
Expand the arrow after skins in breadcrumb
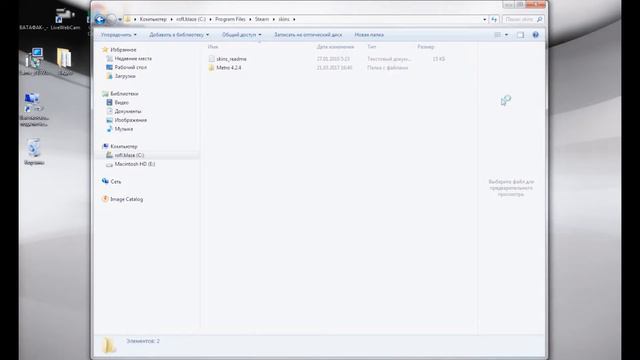tap(294, 19)
